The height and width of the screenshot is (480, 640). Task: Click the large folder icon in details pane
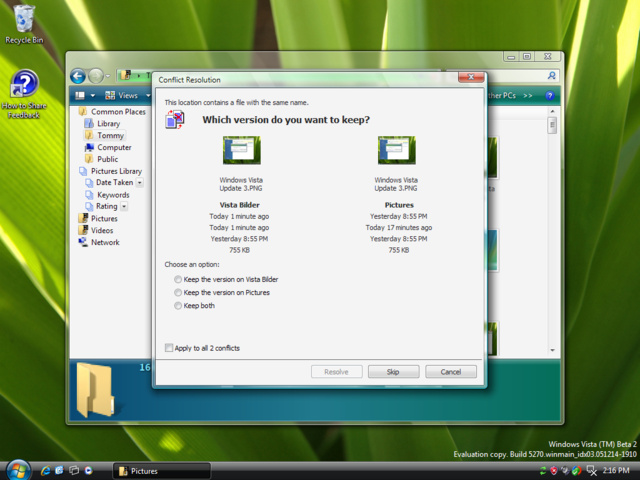tap(95, 390)
